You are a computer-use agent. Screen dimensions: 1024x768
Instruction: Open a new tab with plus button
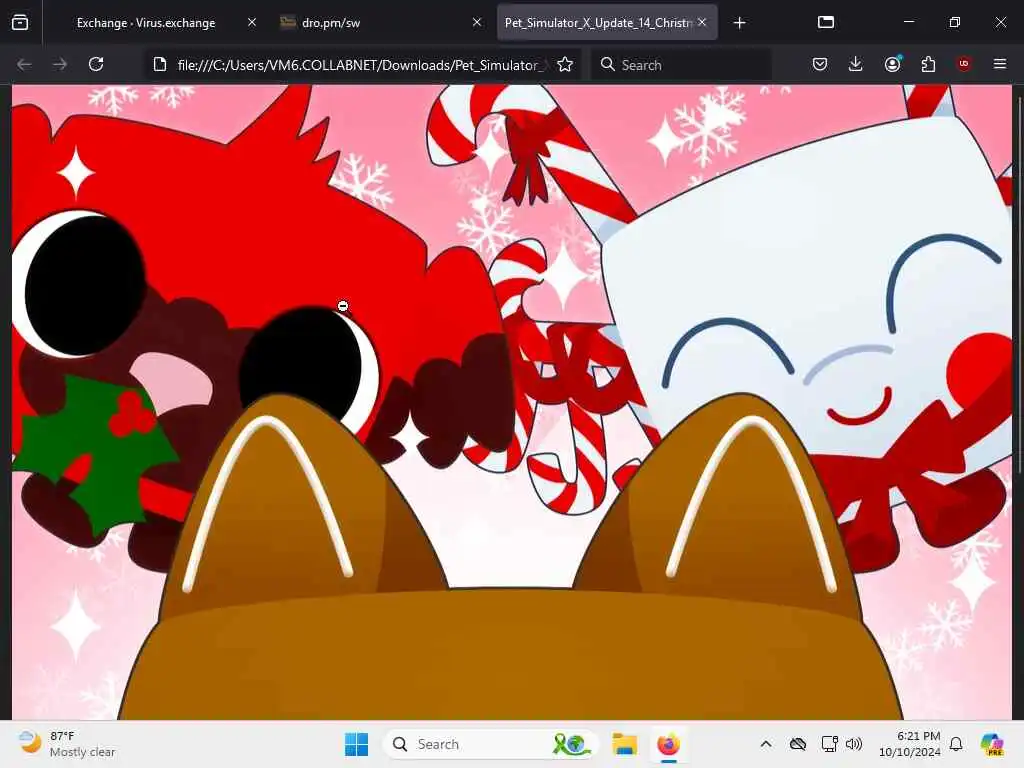pyautogui.click(x=739, y=23)
